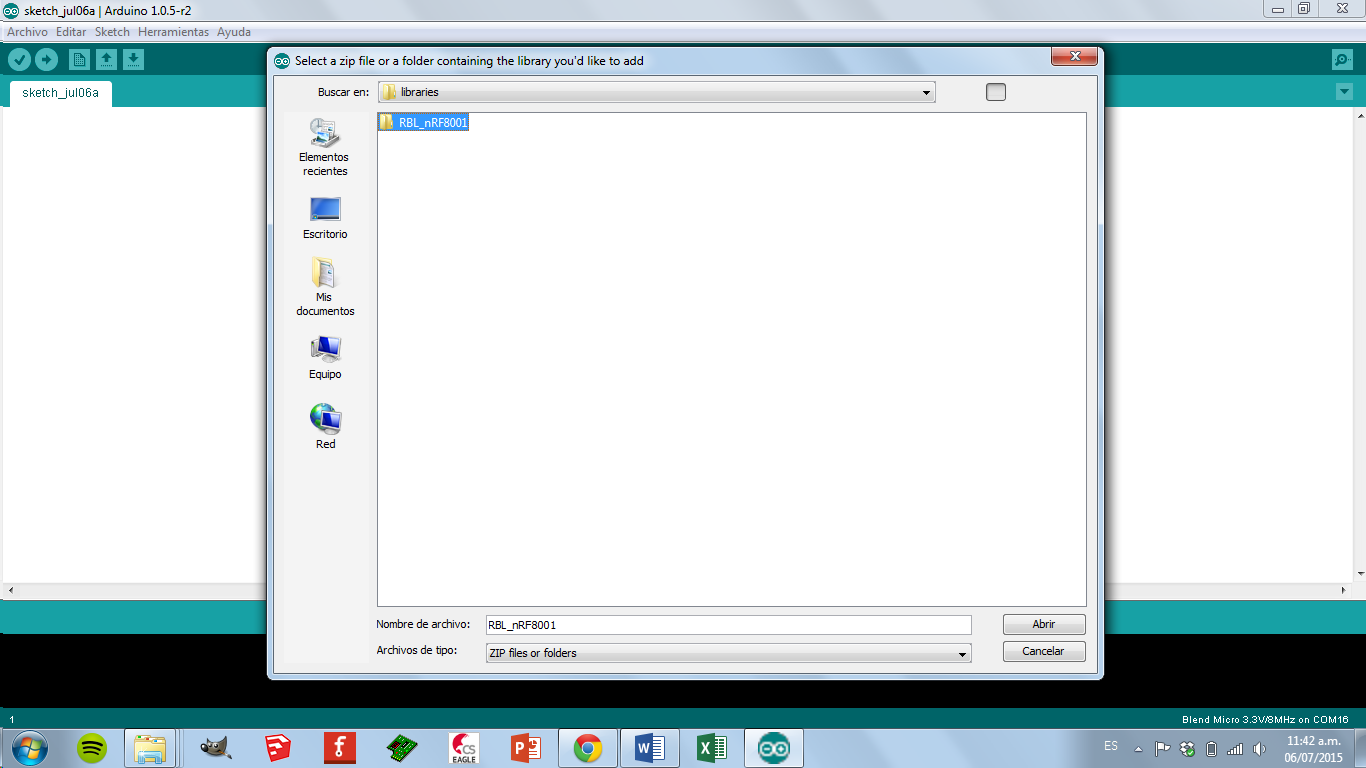Screen dimensions: 1366x768
Task: Open the Editar menu
Action: coord(71,32)
